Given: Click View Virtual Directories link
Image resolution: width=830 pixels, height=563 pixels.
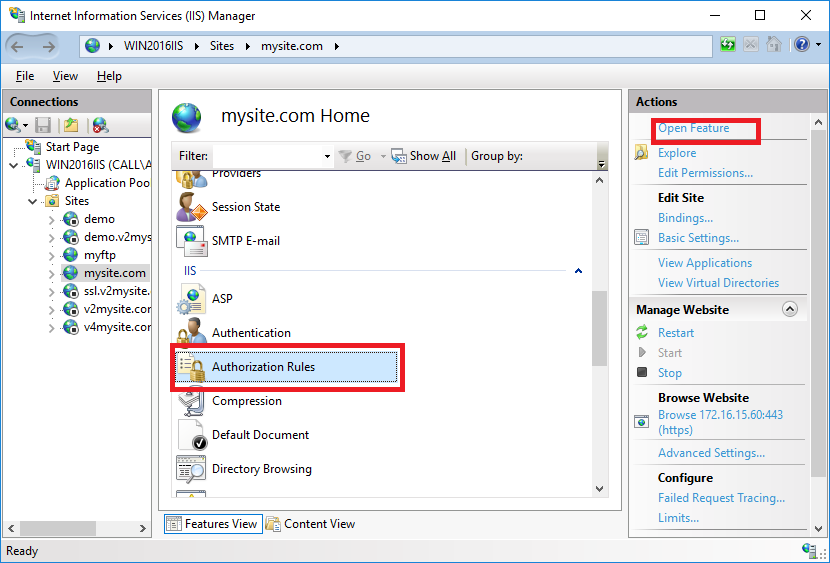Looking at the screenshot, I should 718,283.
